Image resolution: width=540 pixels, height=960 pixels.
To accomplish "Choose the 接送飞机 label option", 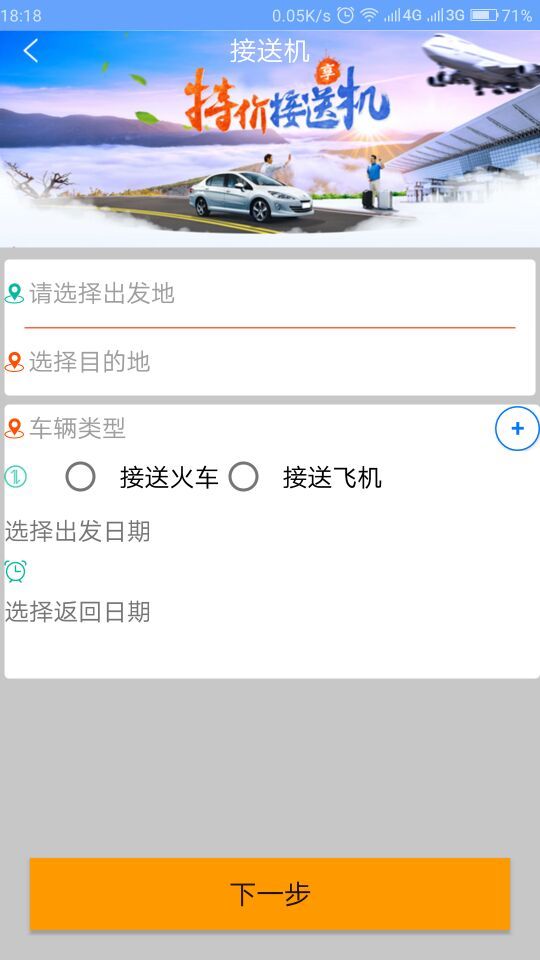I will click(332, 478).
